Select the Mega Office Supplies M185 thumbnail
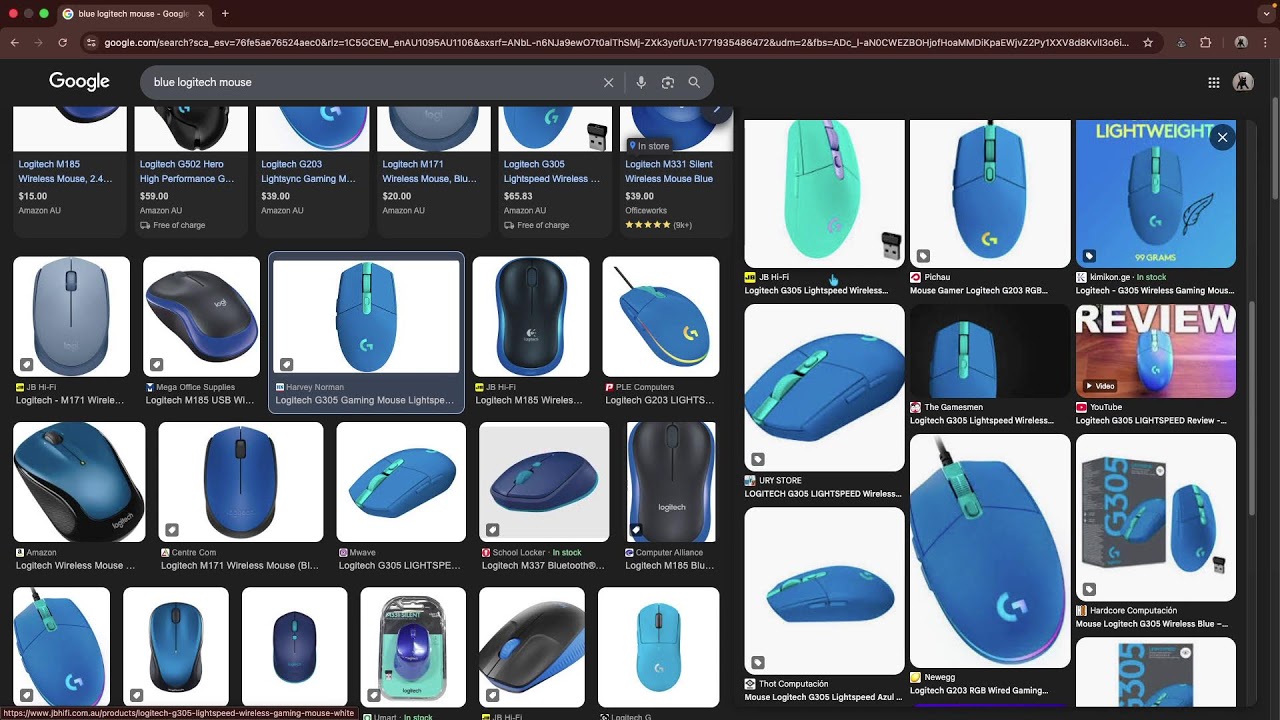Image resolution: width=1280 pixels, height=720 pixels. [201, 316]
